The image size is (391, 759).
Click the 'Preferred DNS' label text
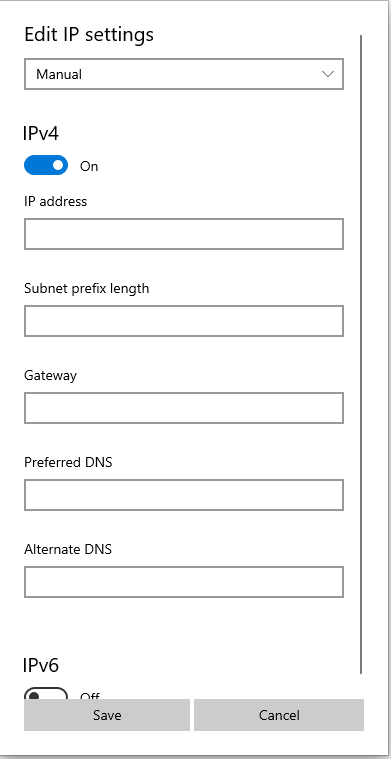(x=68, y=462)
